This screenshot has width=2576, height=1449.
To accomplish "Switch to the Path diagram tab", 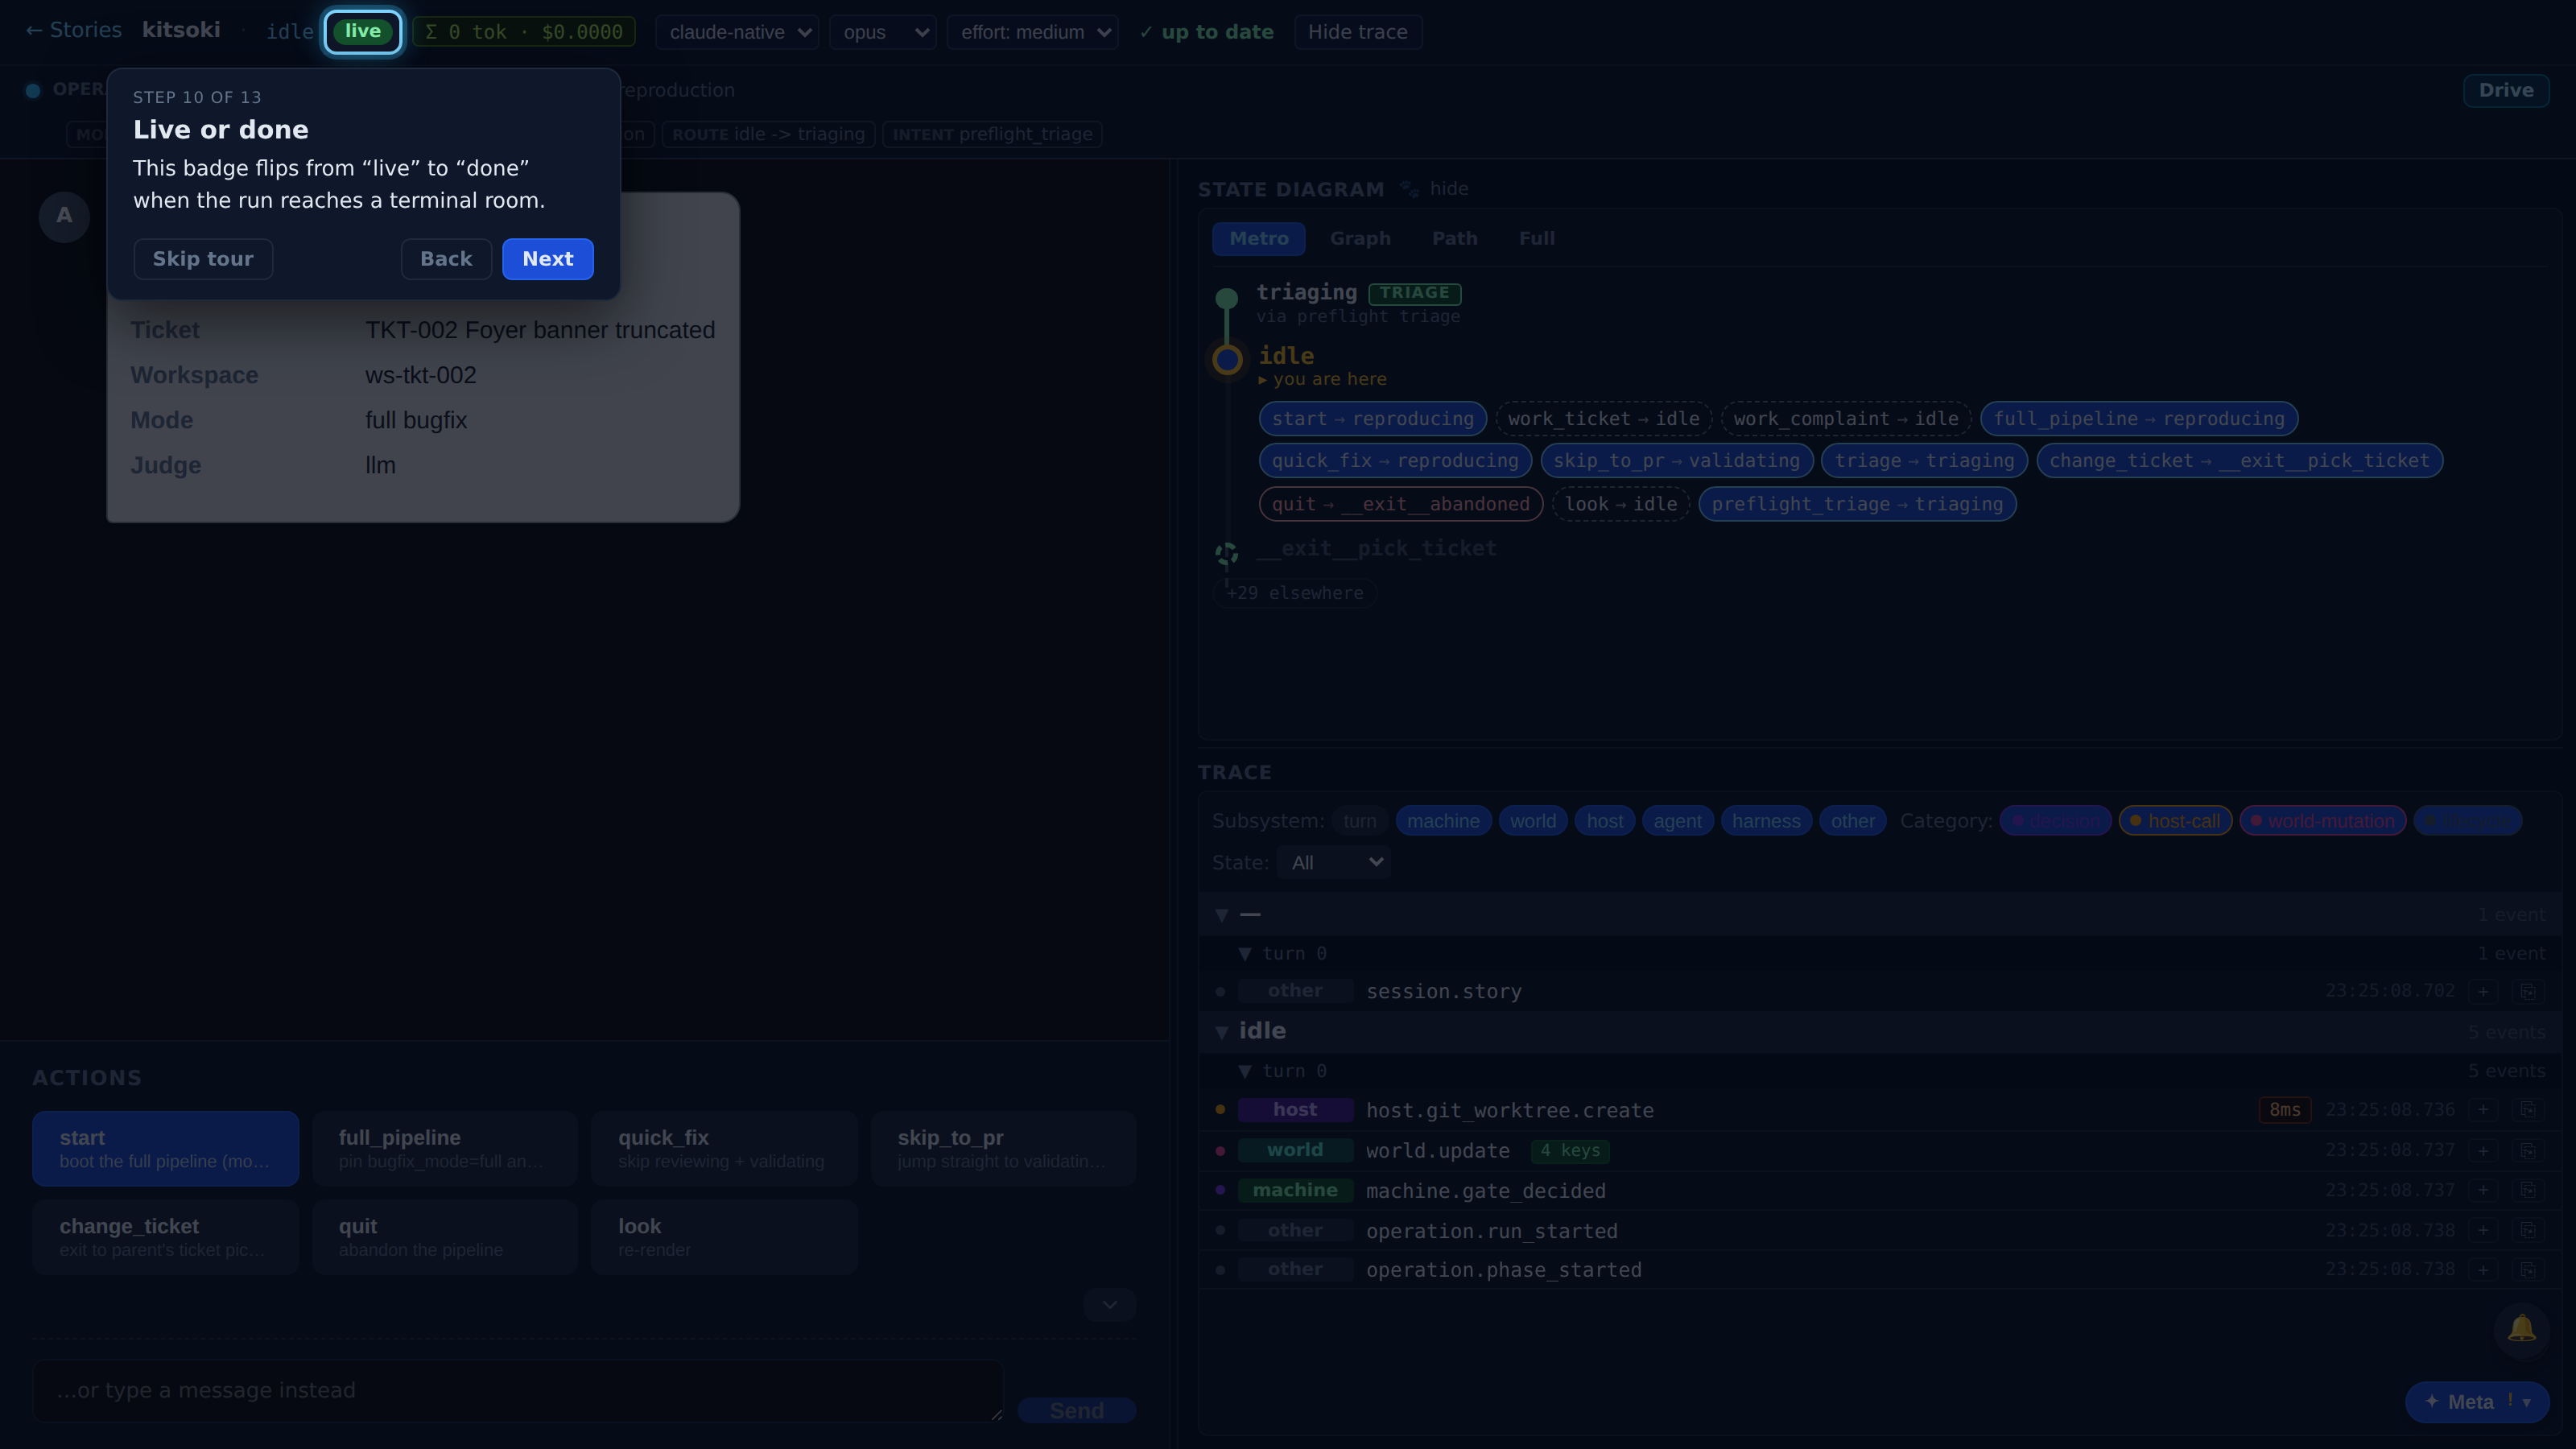I will [x=1454, y=239].
